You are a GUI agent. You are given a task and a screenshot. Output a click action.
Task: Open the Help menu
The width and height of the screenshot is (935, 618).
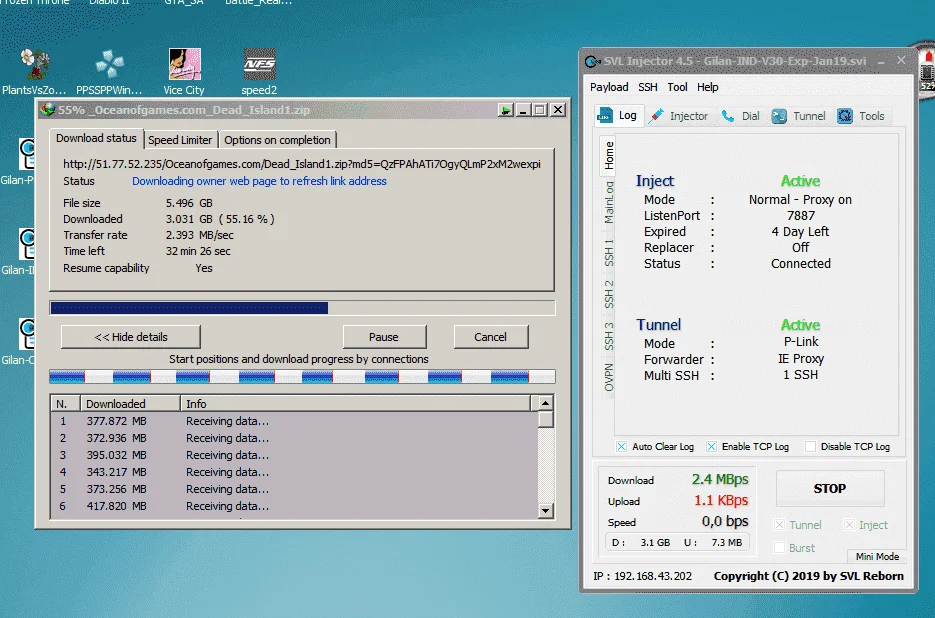(708, 87)
